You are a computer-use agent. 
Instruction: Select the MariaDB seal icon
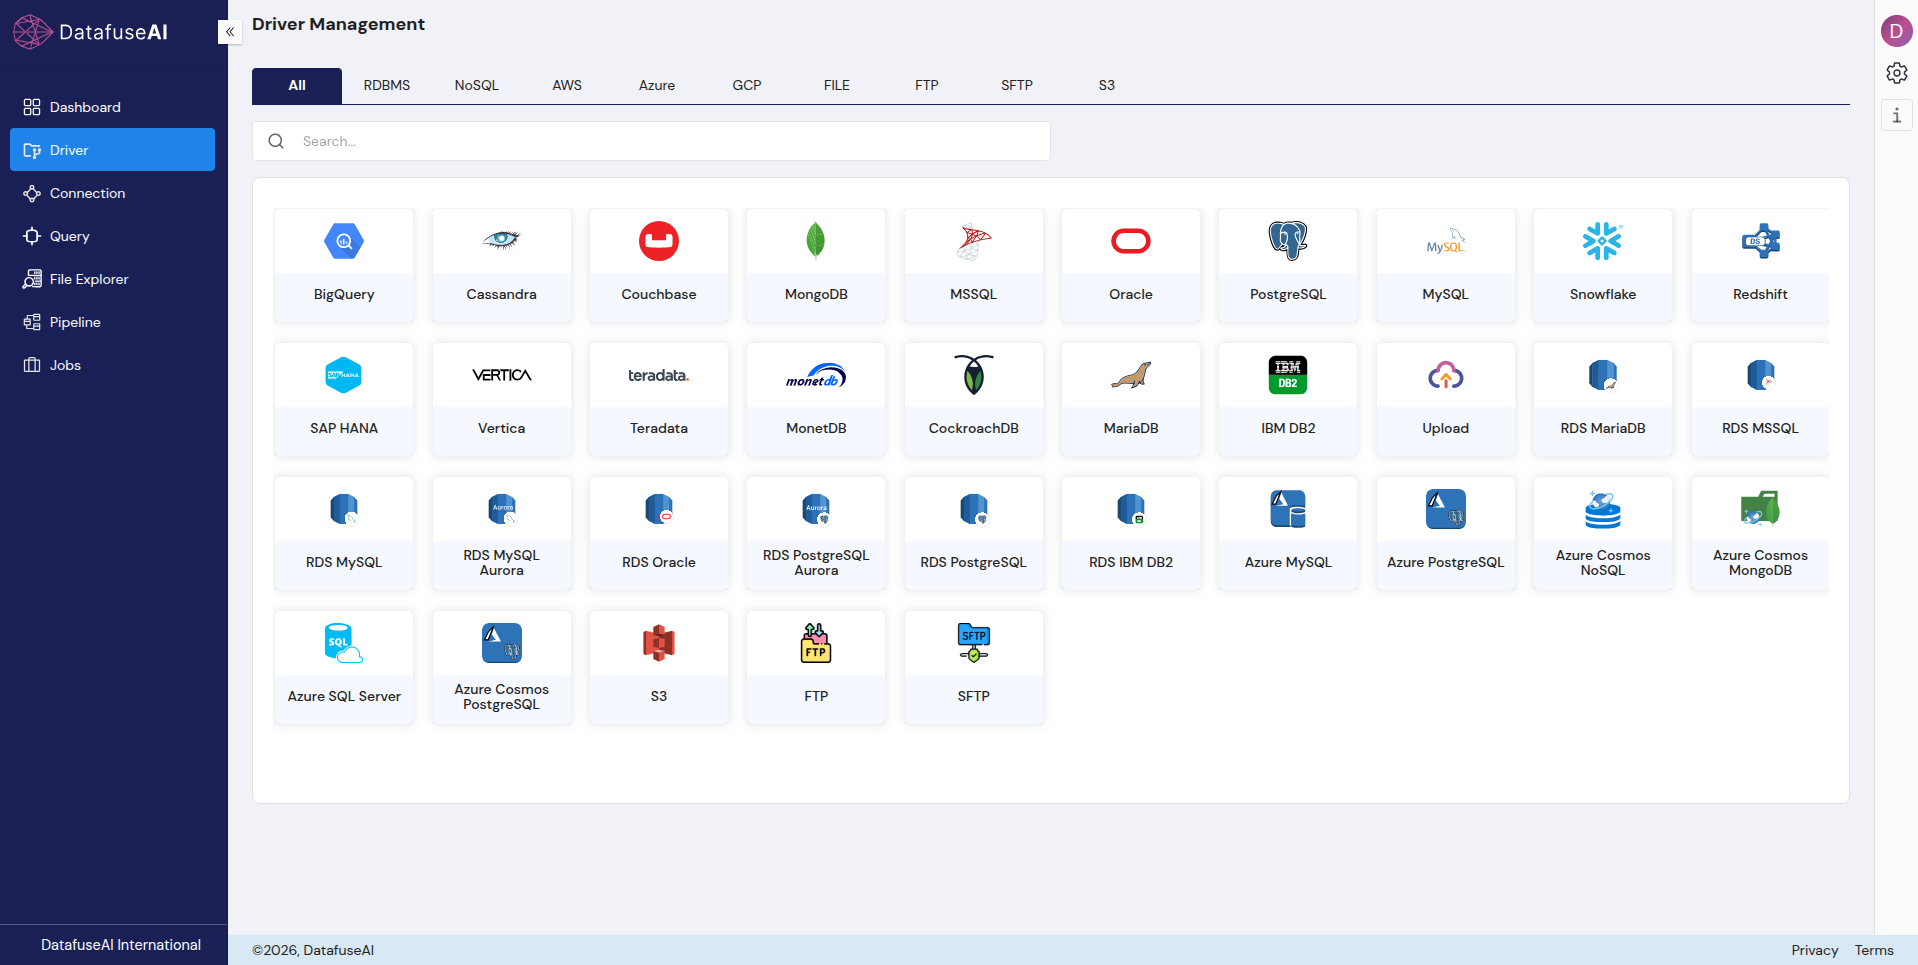point(1131,375)
